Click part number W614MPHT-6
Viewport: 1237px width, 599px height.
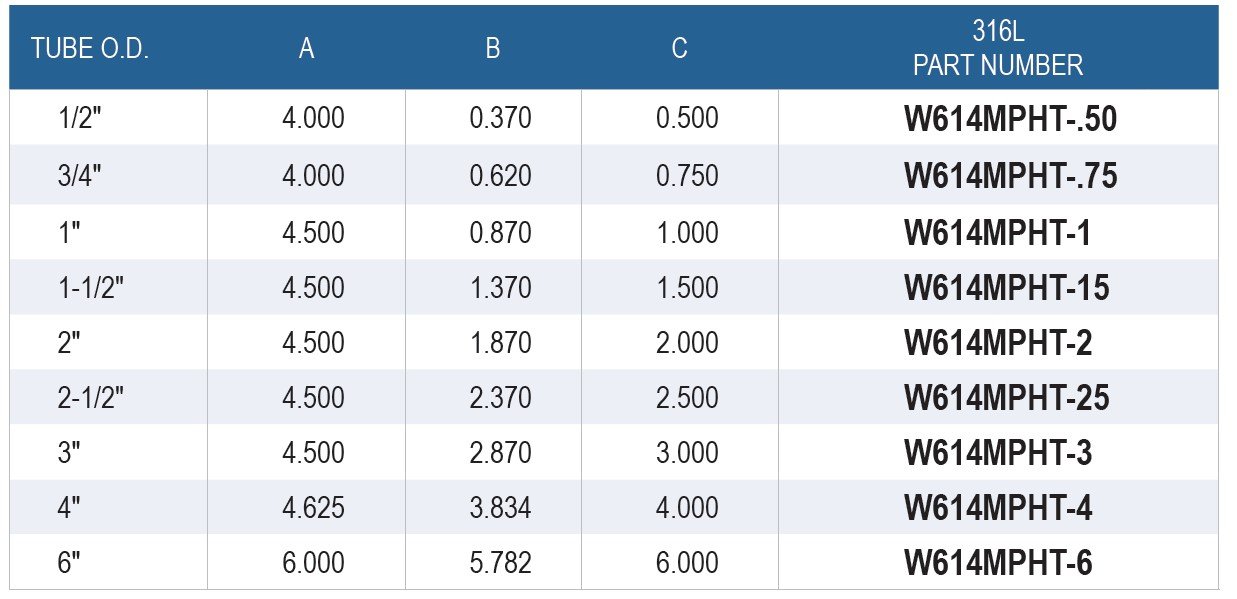click(x=998, y=563)
